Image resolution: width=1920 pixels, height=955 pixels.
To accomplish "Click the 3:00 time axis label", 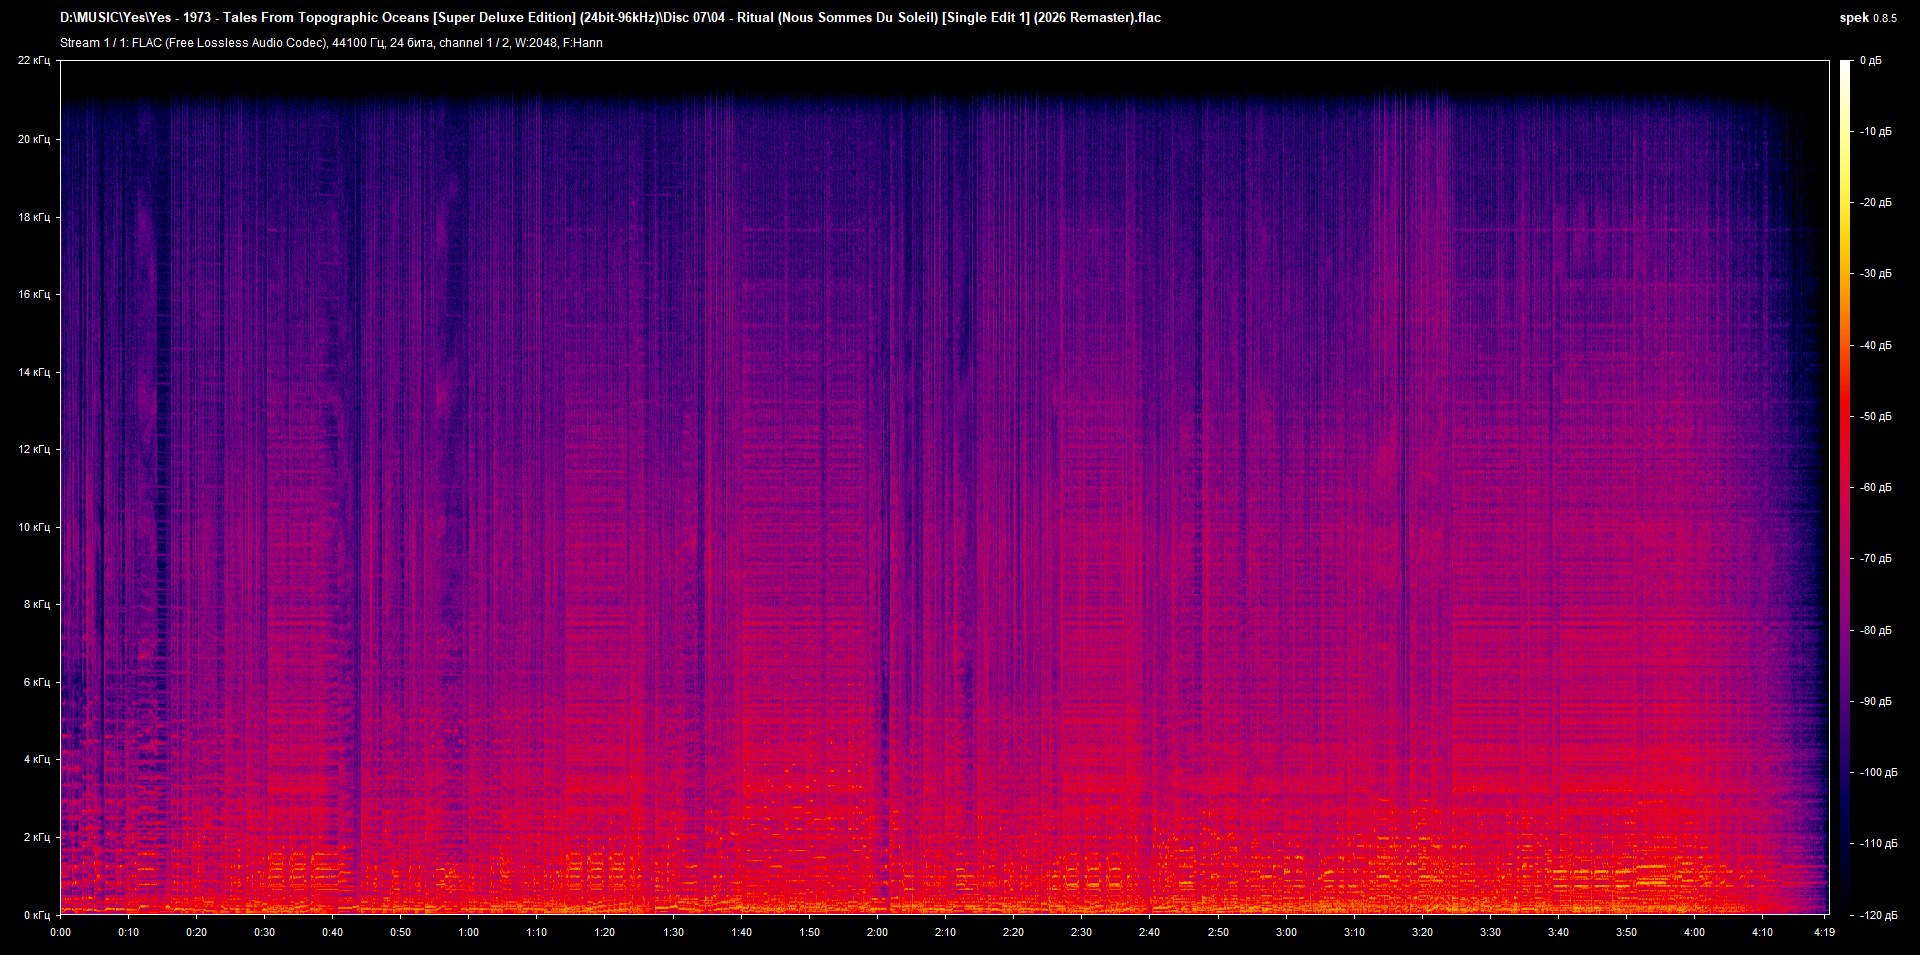I will tap(1286, 932).
